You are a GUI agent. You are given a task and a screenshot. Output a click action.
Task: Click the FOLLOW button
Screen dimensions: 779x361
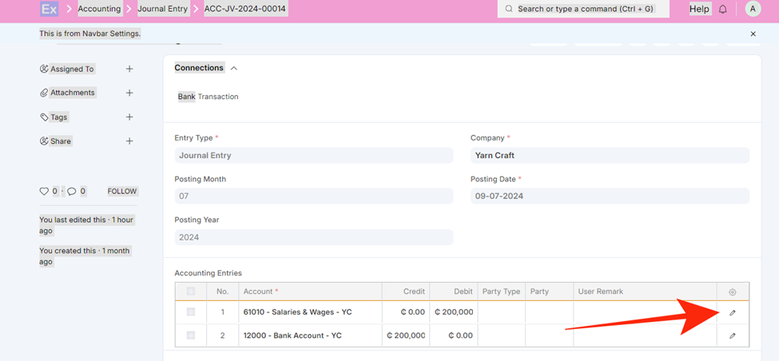[x=122, y=191]
